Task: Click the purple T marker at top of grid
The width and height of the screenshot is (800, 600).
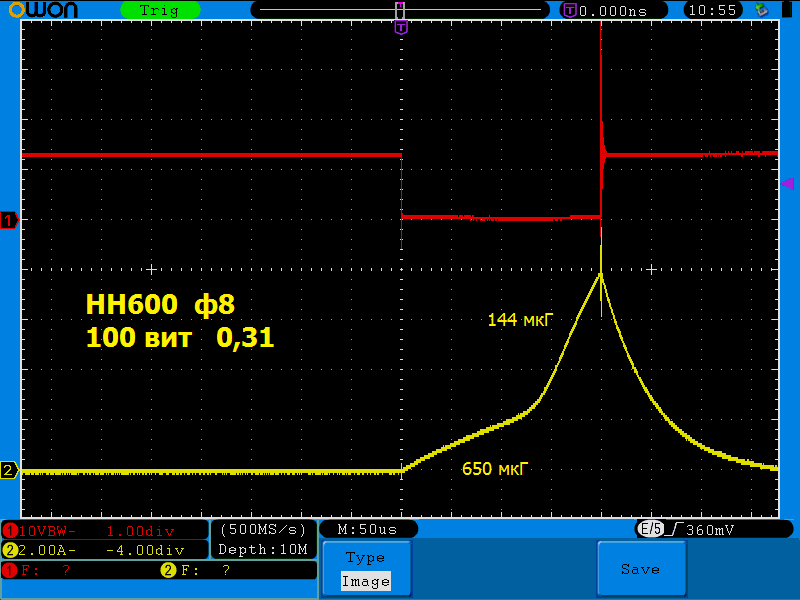Action: click(401, 28)
